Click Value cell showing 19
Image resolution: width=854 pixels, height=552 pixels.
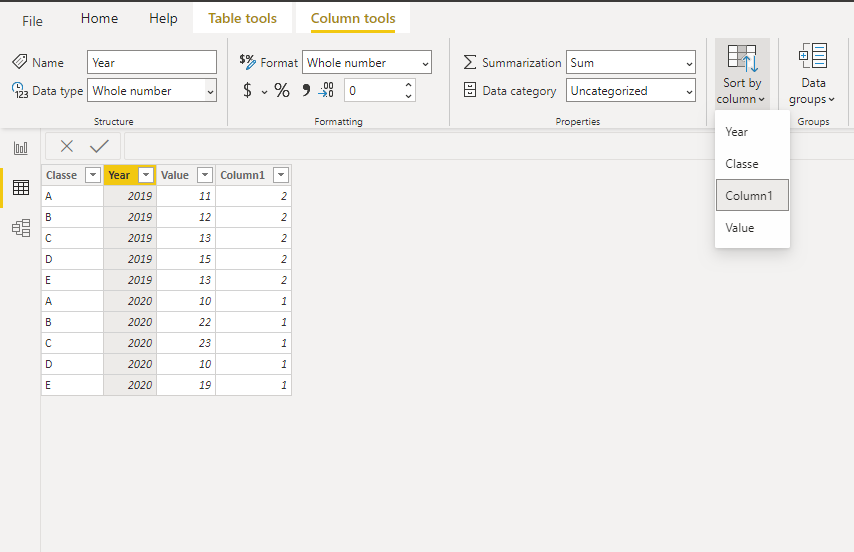pos(186,385)
